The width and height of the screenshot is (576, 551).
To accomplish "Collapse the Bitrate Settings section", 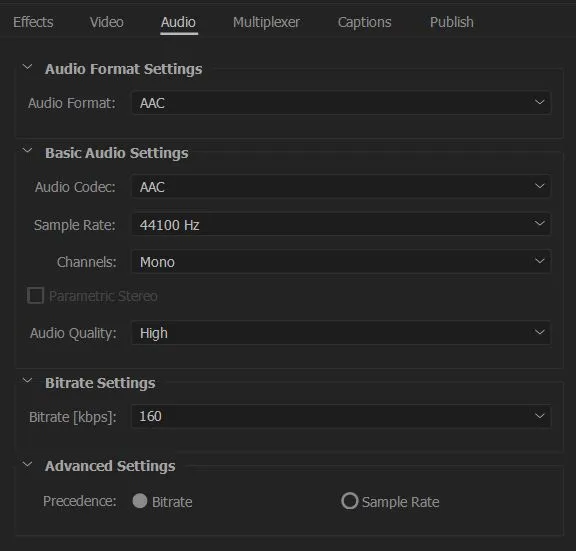I will tap(28, 381).
